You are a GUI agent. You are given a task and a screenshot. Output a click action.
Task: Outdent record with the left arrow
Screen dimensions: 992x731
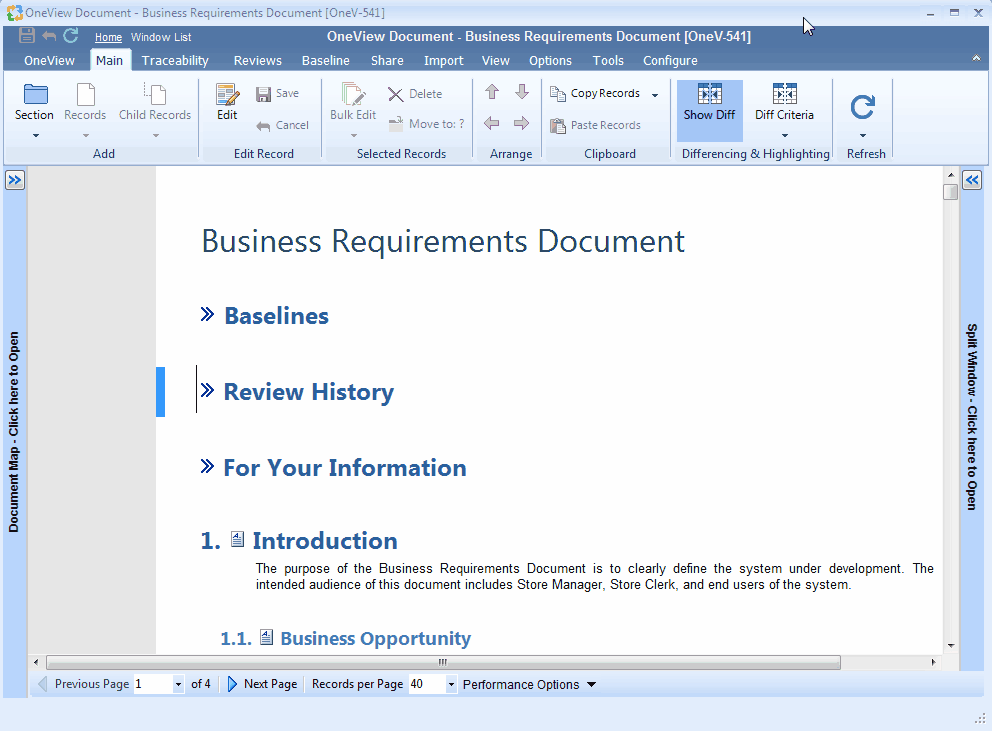pyautogui.click(x=492, y=123)
